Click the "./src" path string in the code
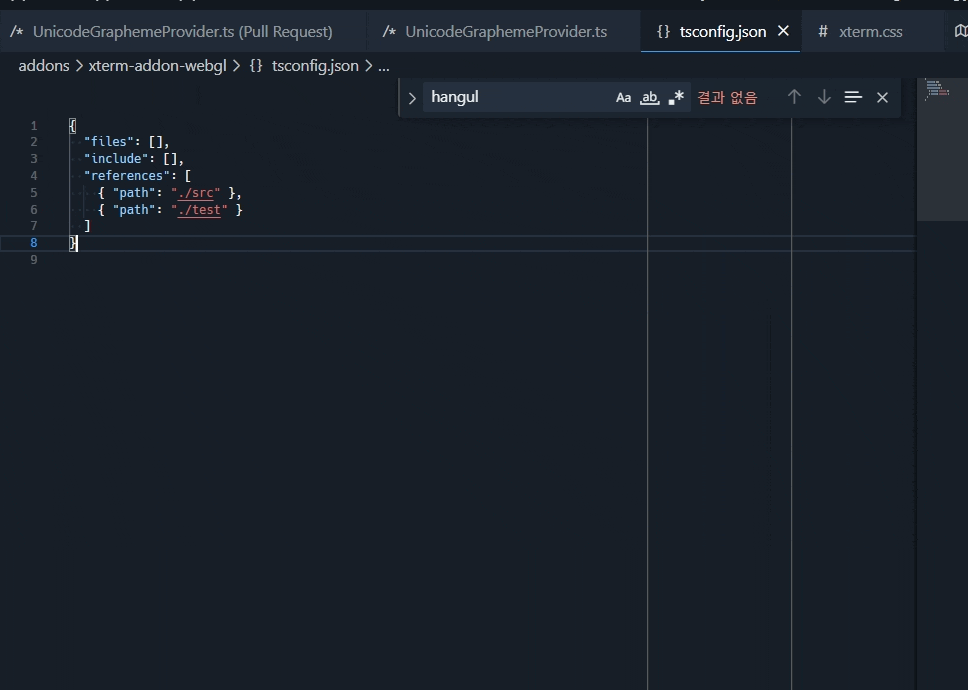Screen dimensions: 968x690 coord(197,193)
